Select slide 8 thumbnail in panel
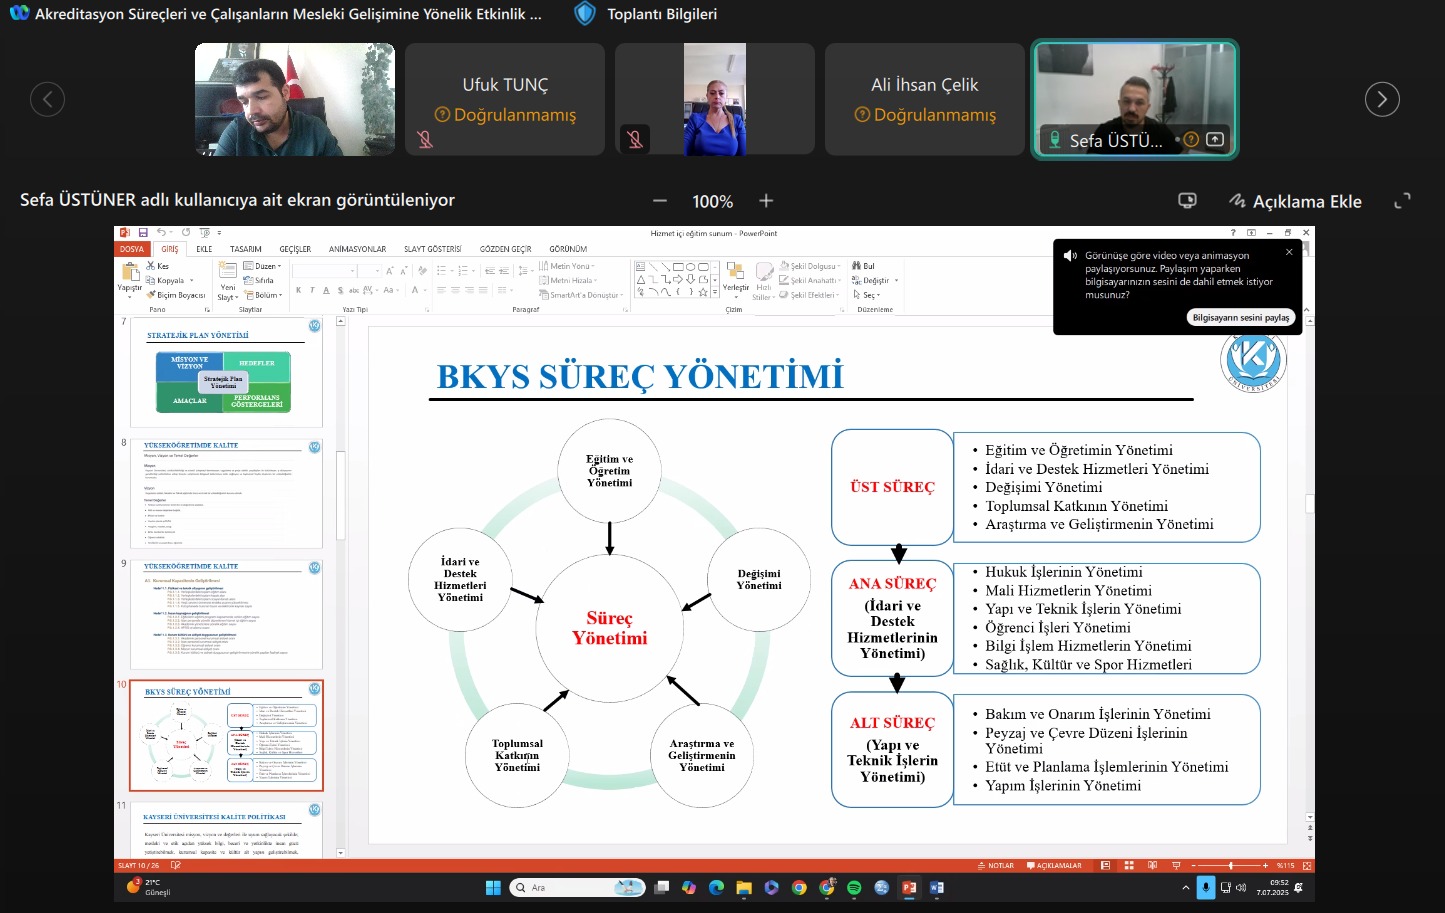This screenshot has height=913, width=1445. tap(227, 494)
